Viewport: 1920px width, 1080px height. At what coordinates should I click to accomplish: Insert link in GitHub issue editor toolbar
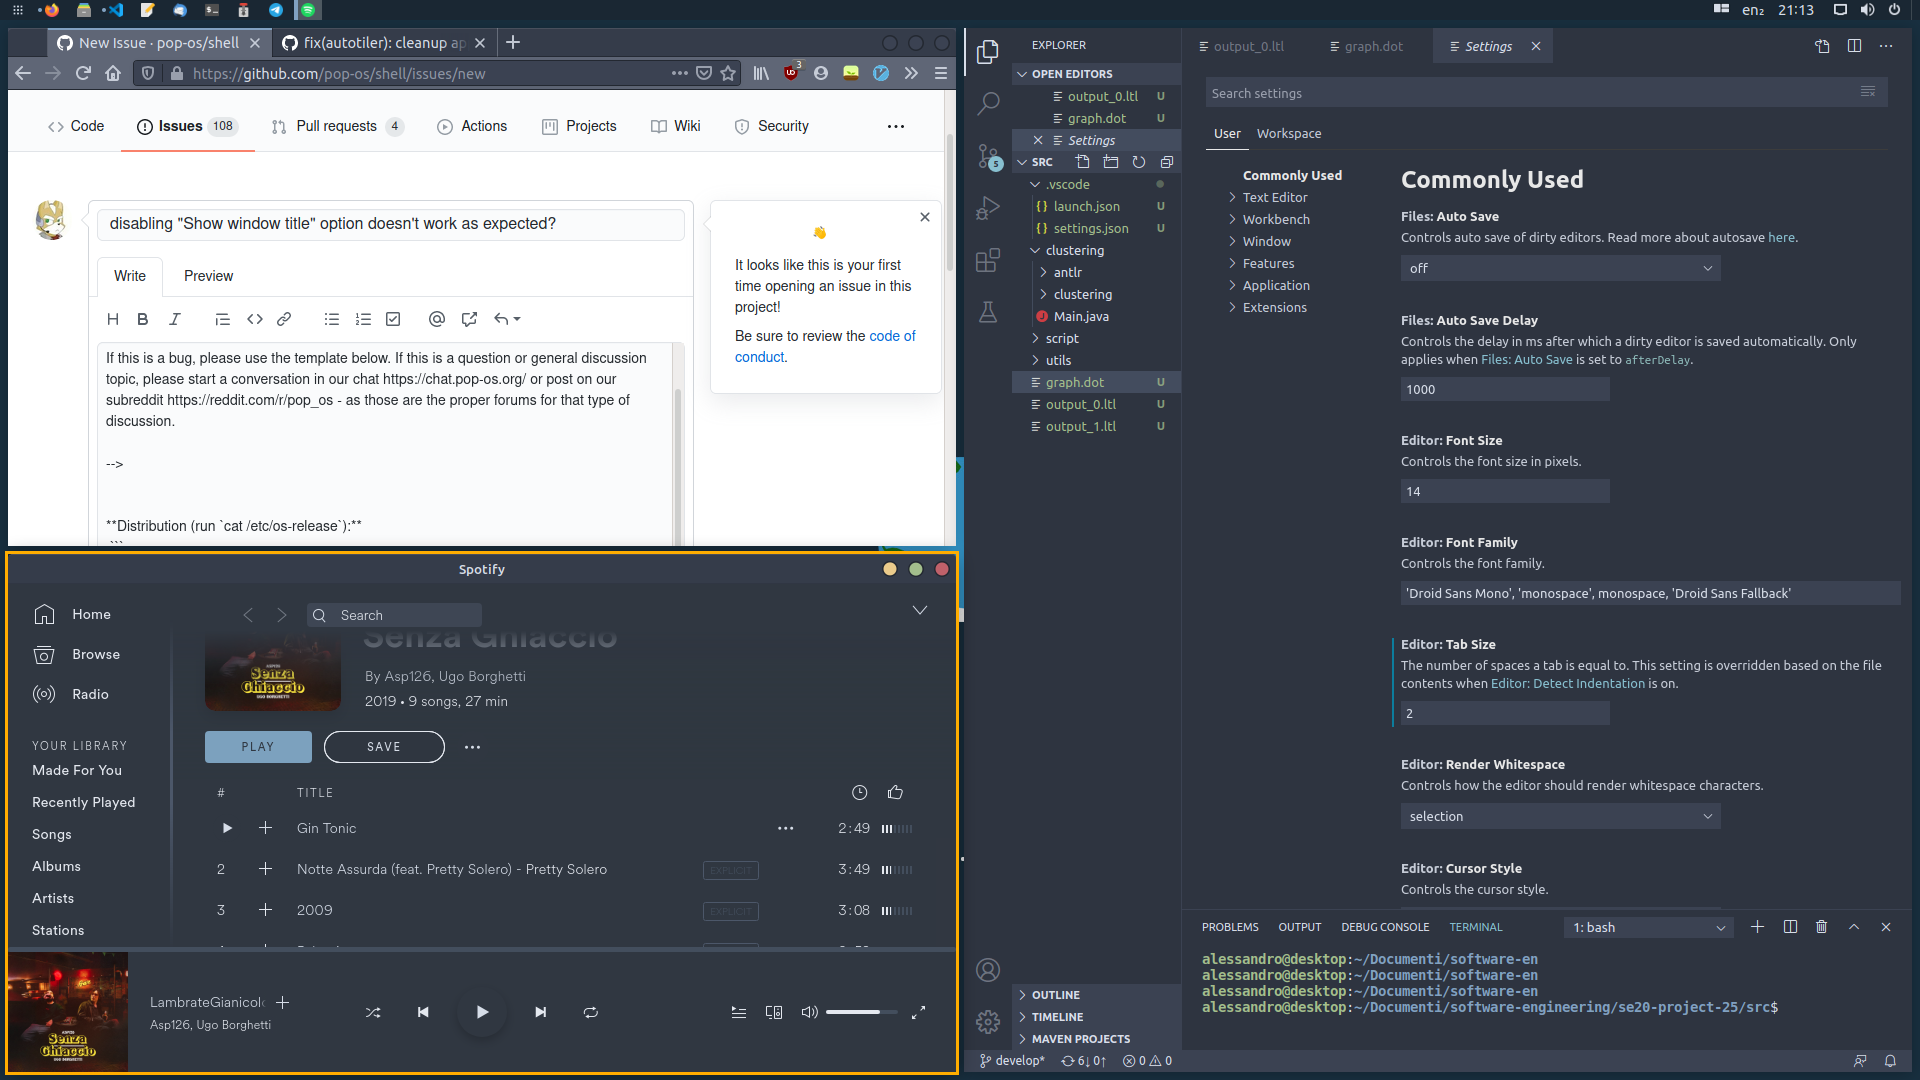tap(284, 319)
